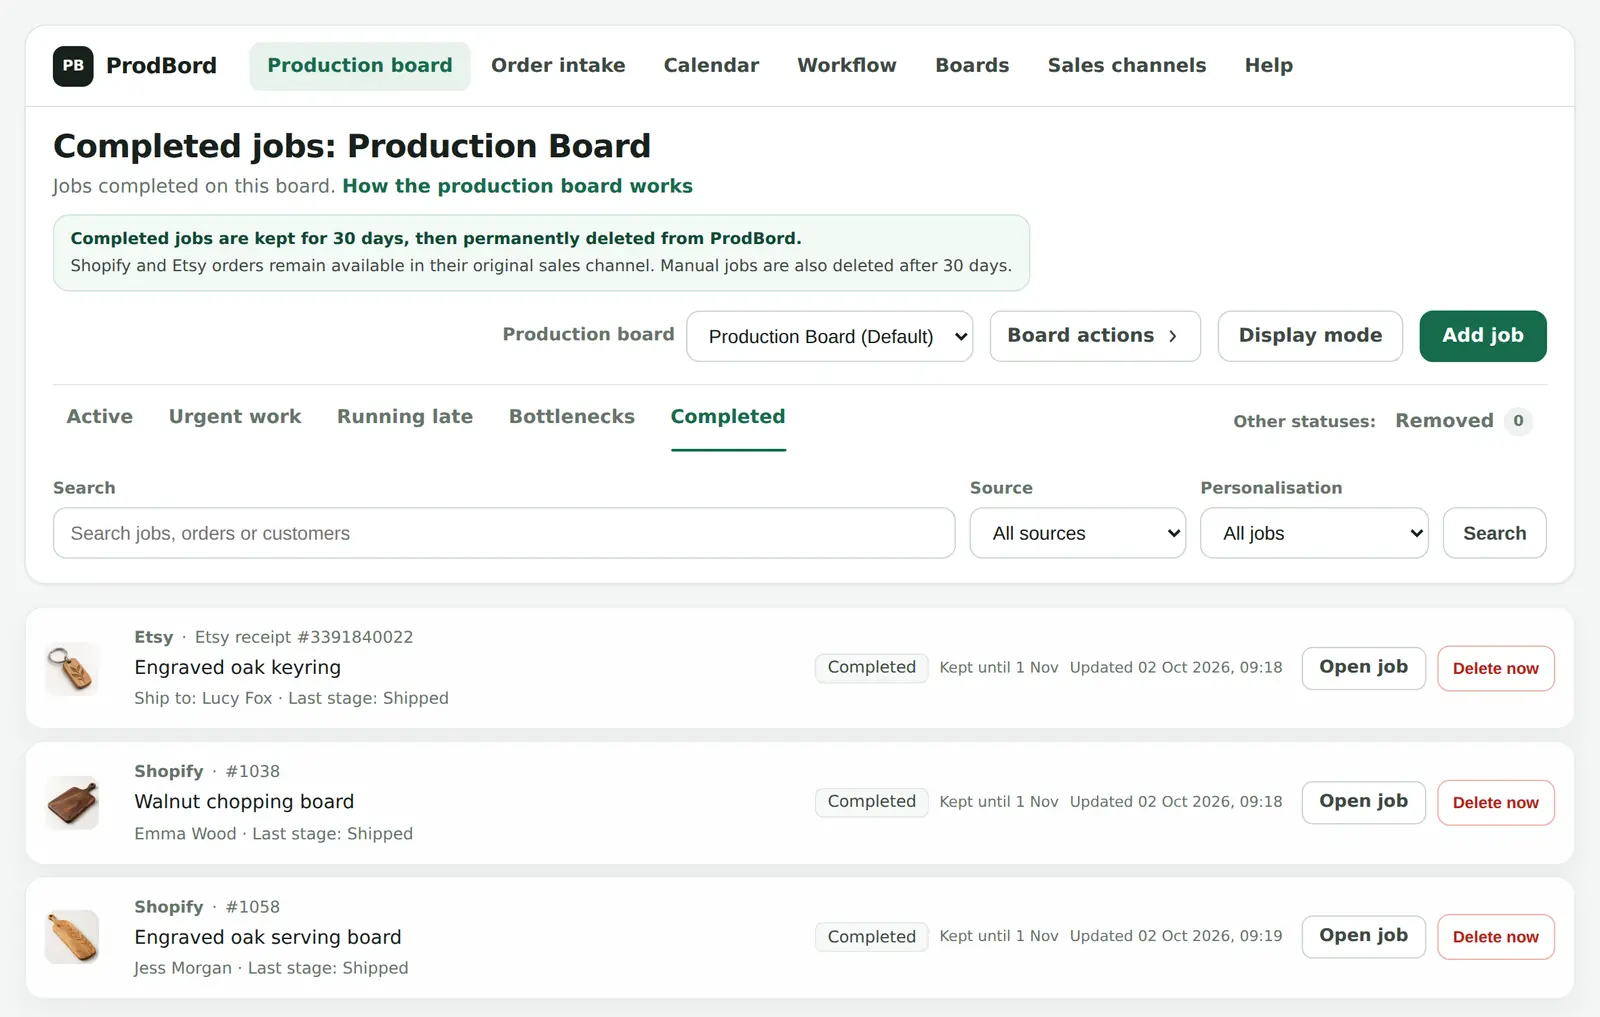
Task: Open the Help menu item
Action: 1269,66
